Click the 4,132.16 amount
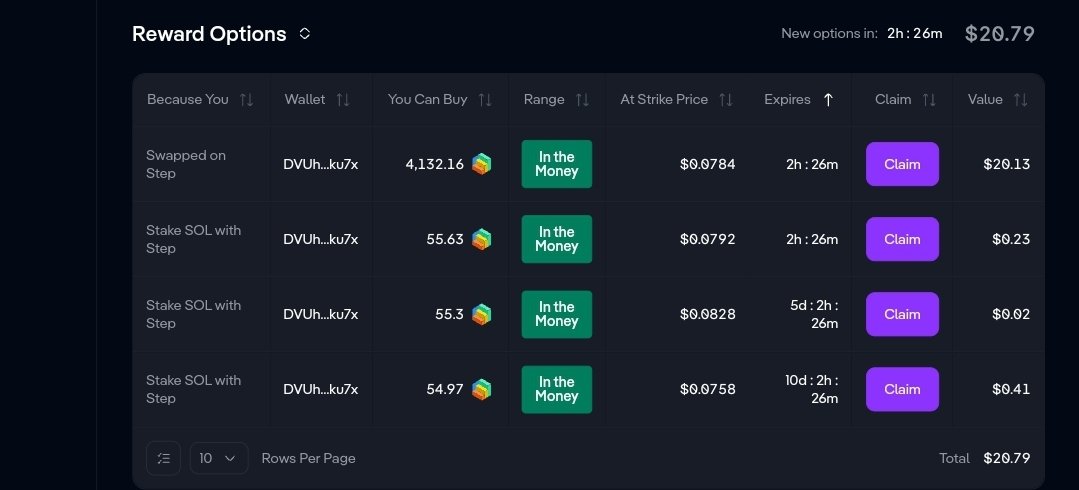 [434, 164]
